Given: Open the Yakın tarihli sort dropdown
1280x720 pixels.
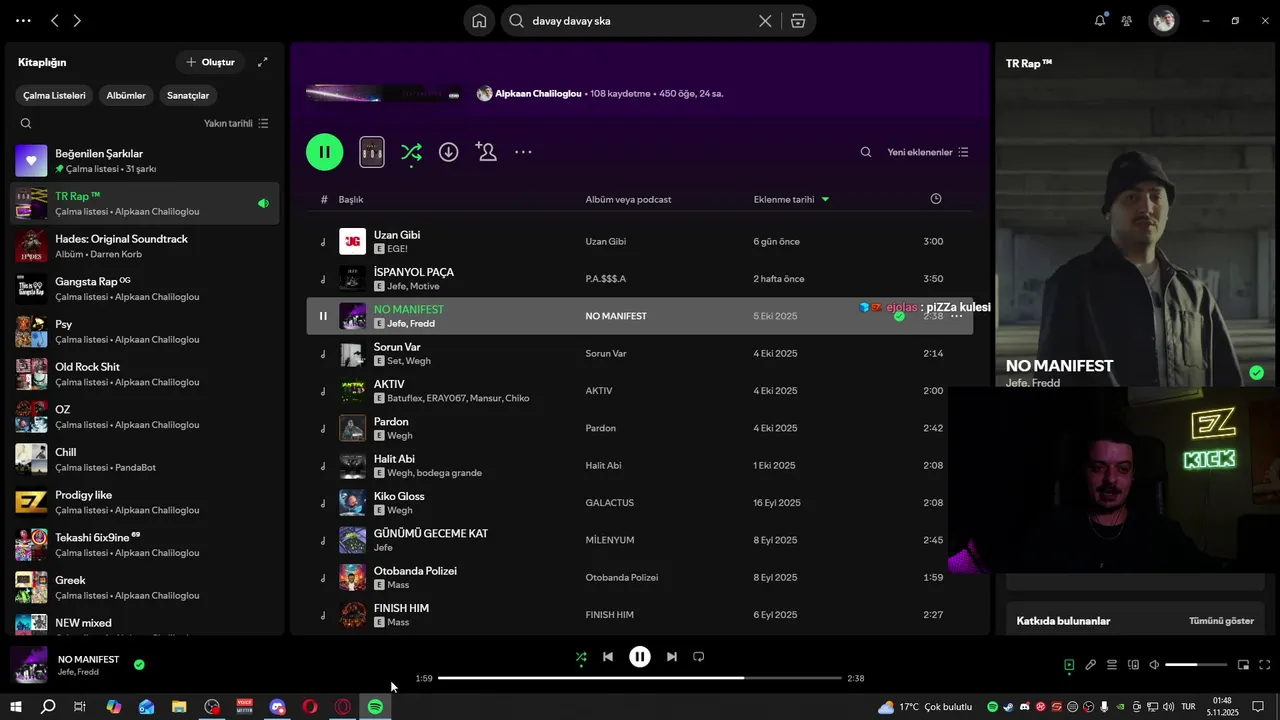Looking at the screenshot, I should [236, 123].
